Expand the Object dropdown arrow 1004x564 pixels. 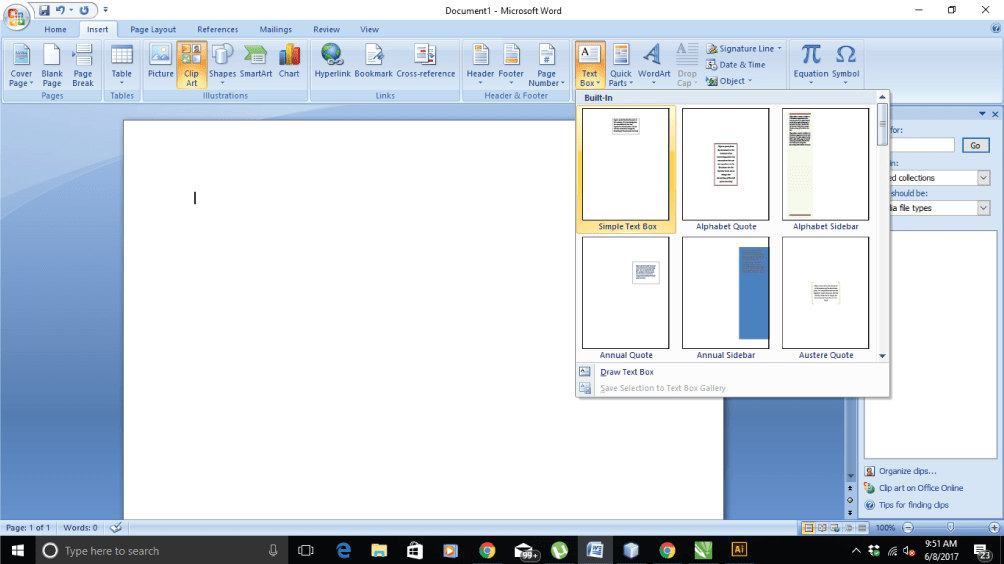tap(750, 81)
